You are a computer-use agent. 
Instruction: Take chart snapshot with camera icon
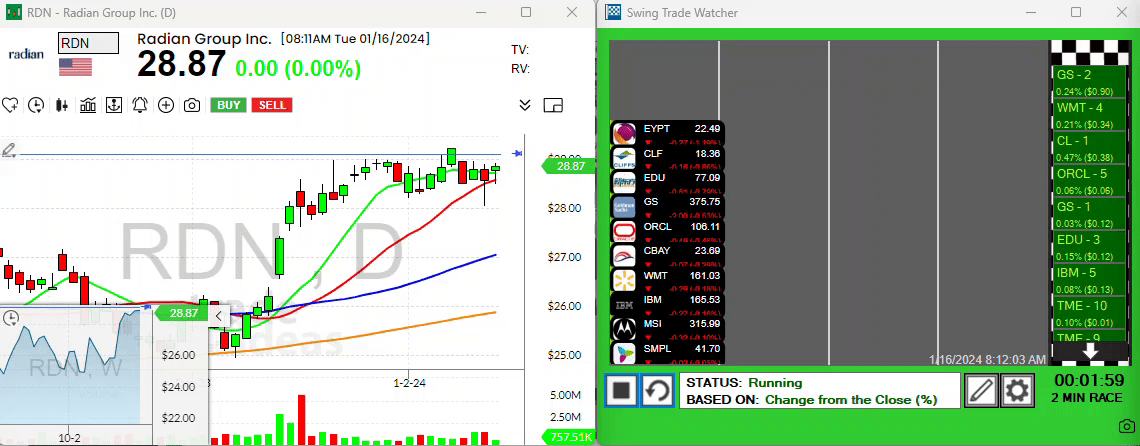[192, 105]
